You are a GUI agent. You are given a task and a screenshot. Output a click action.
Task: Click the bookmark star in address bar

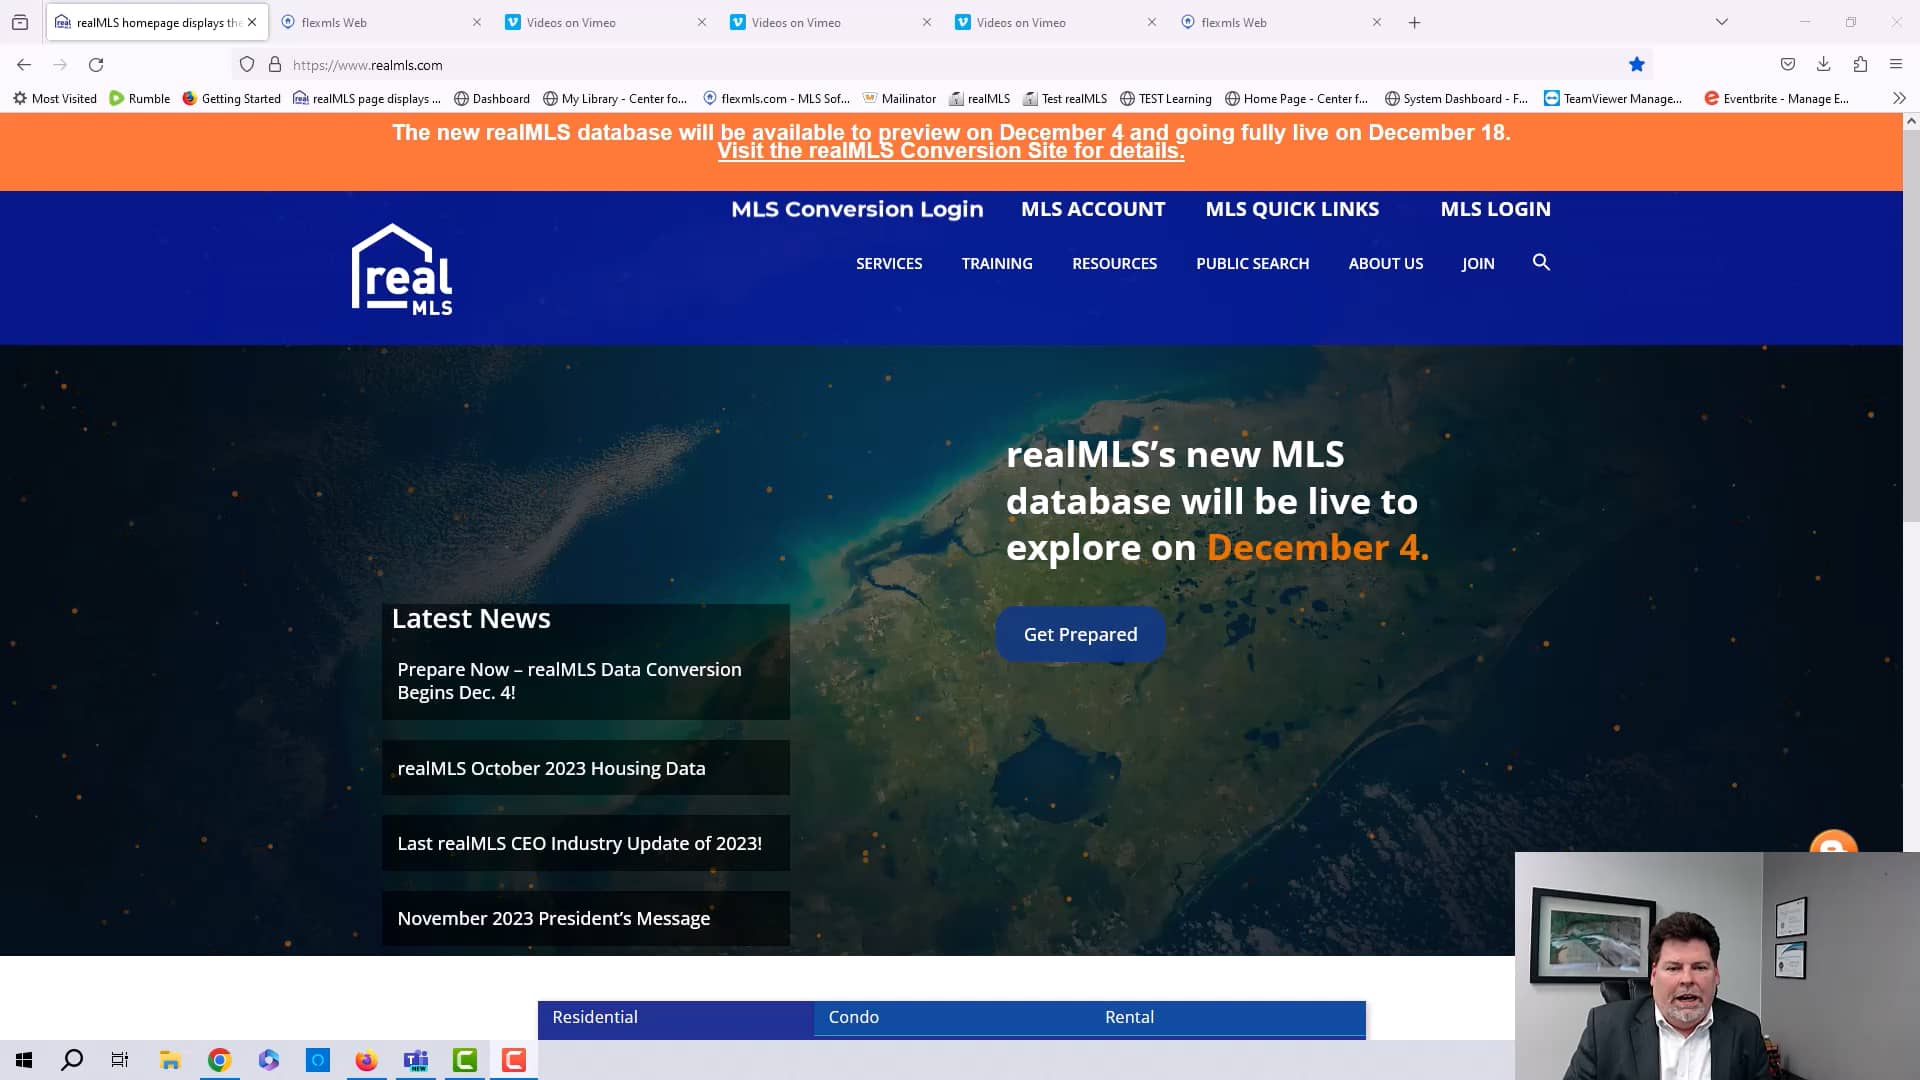[x=1637, y=65]
